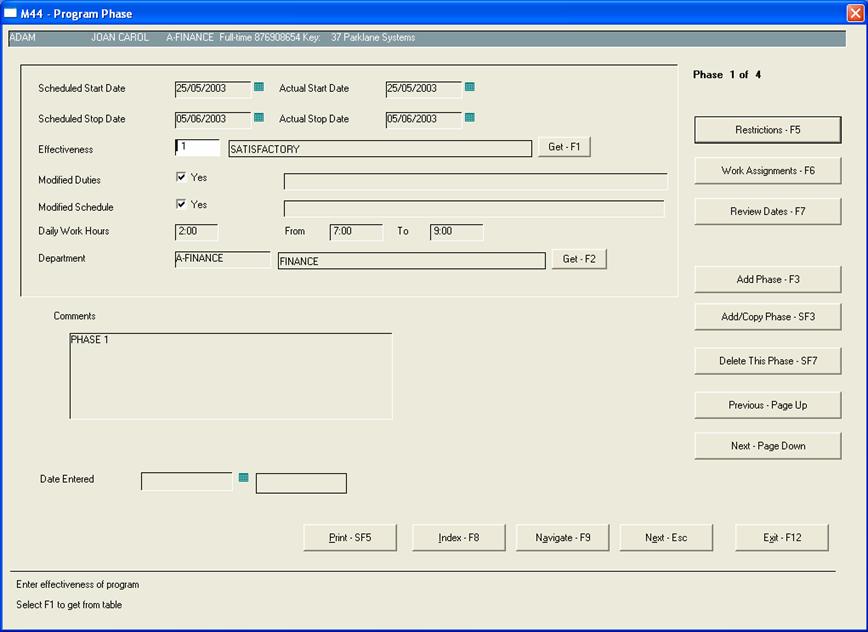Click the Scheduled Start Date field
The width and height of the screenshot is (868, 632).
point(213,89)
